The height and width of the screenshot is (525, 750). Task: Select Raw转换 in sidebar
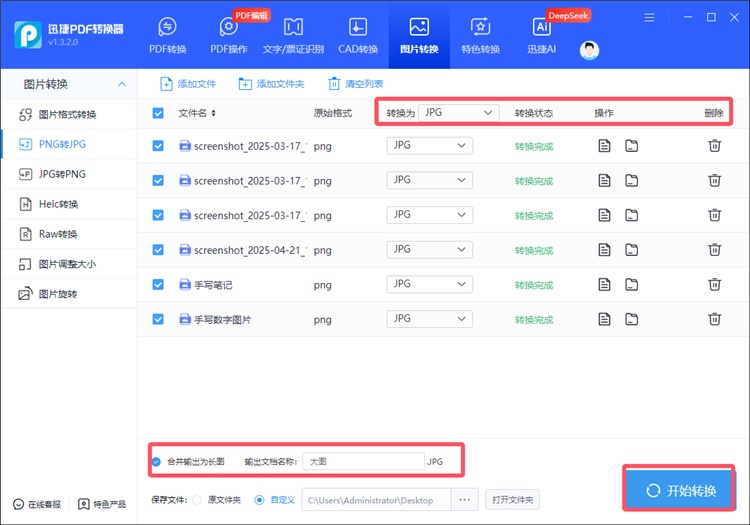coord(69,234)
